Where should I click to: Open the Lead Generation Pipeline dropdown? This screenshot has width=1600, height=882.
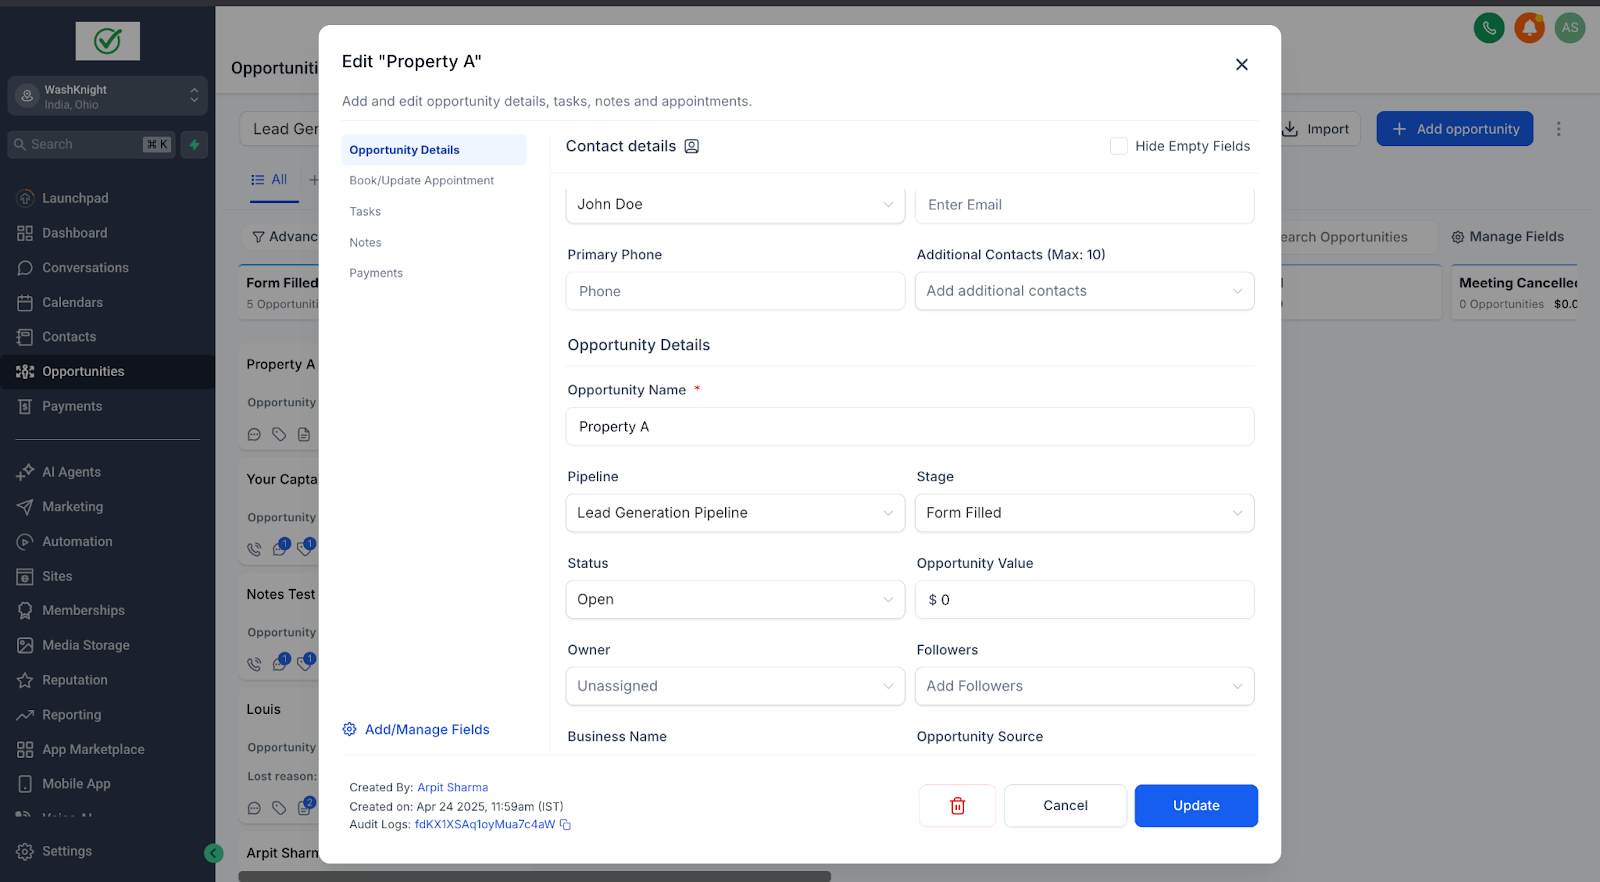click(735, 513)
